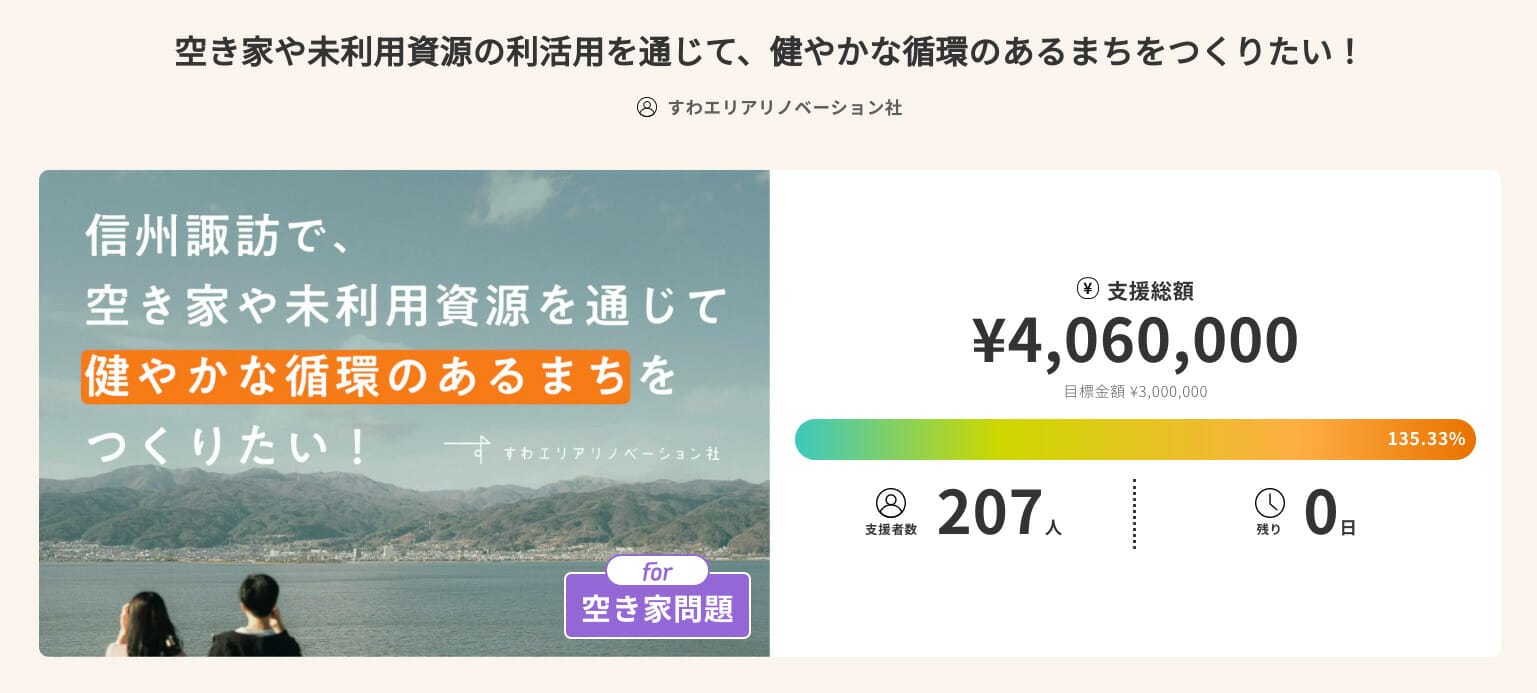
Task: Click the 135.33% progress percentage label
Action: (x=1425, y=439)
